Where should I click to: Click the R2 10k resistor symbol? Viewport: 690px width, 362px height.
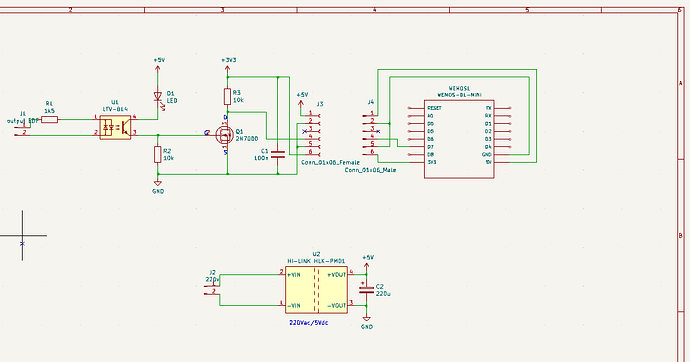158,155
